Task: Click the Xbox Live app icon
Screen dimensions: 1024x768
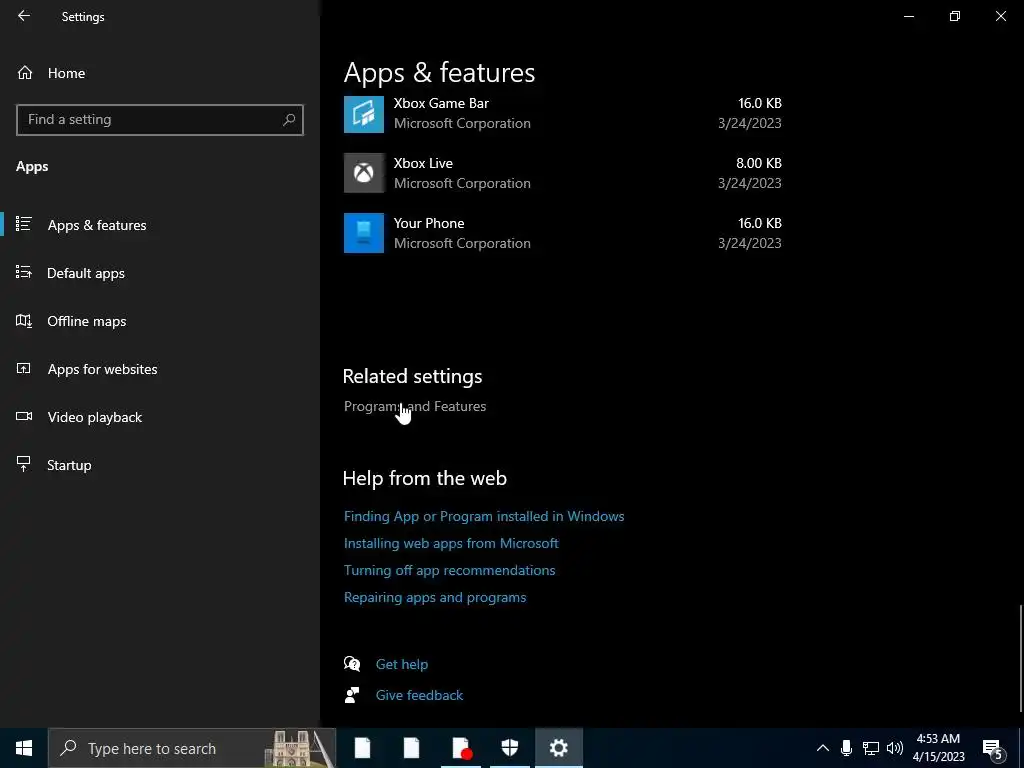Action: [x=364, y=172]
